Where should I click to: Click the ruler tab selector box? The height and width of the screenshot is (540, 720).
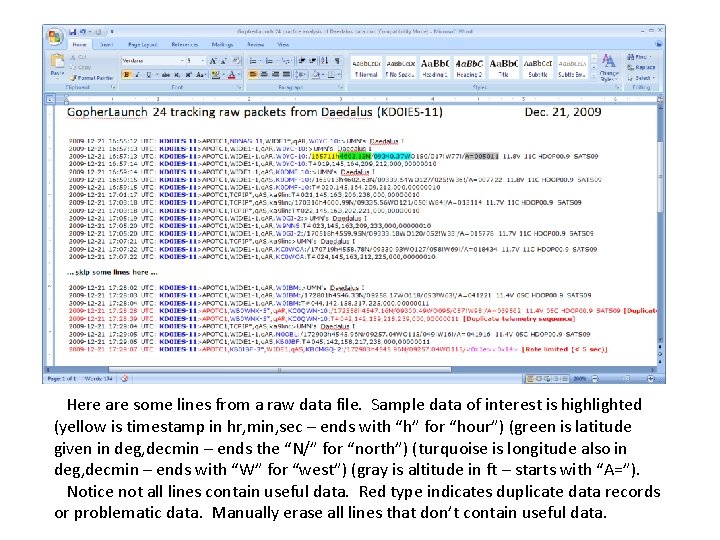point(50,99)
